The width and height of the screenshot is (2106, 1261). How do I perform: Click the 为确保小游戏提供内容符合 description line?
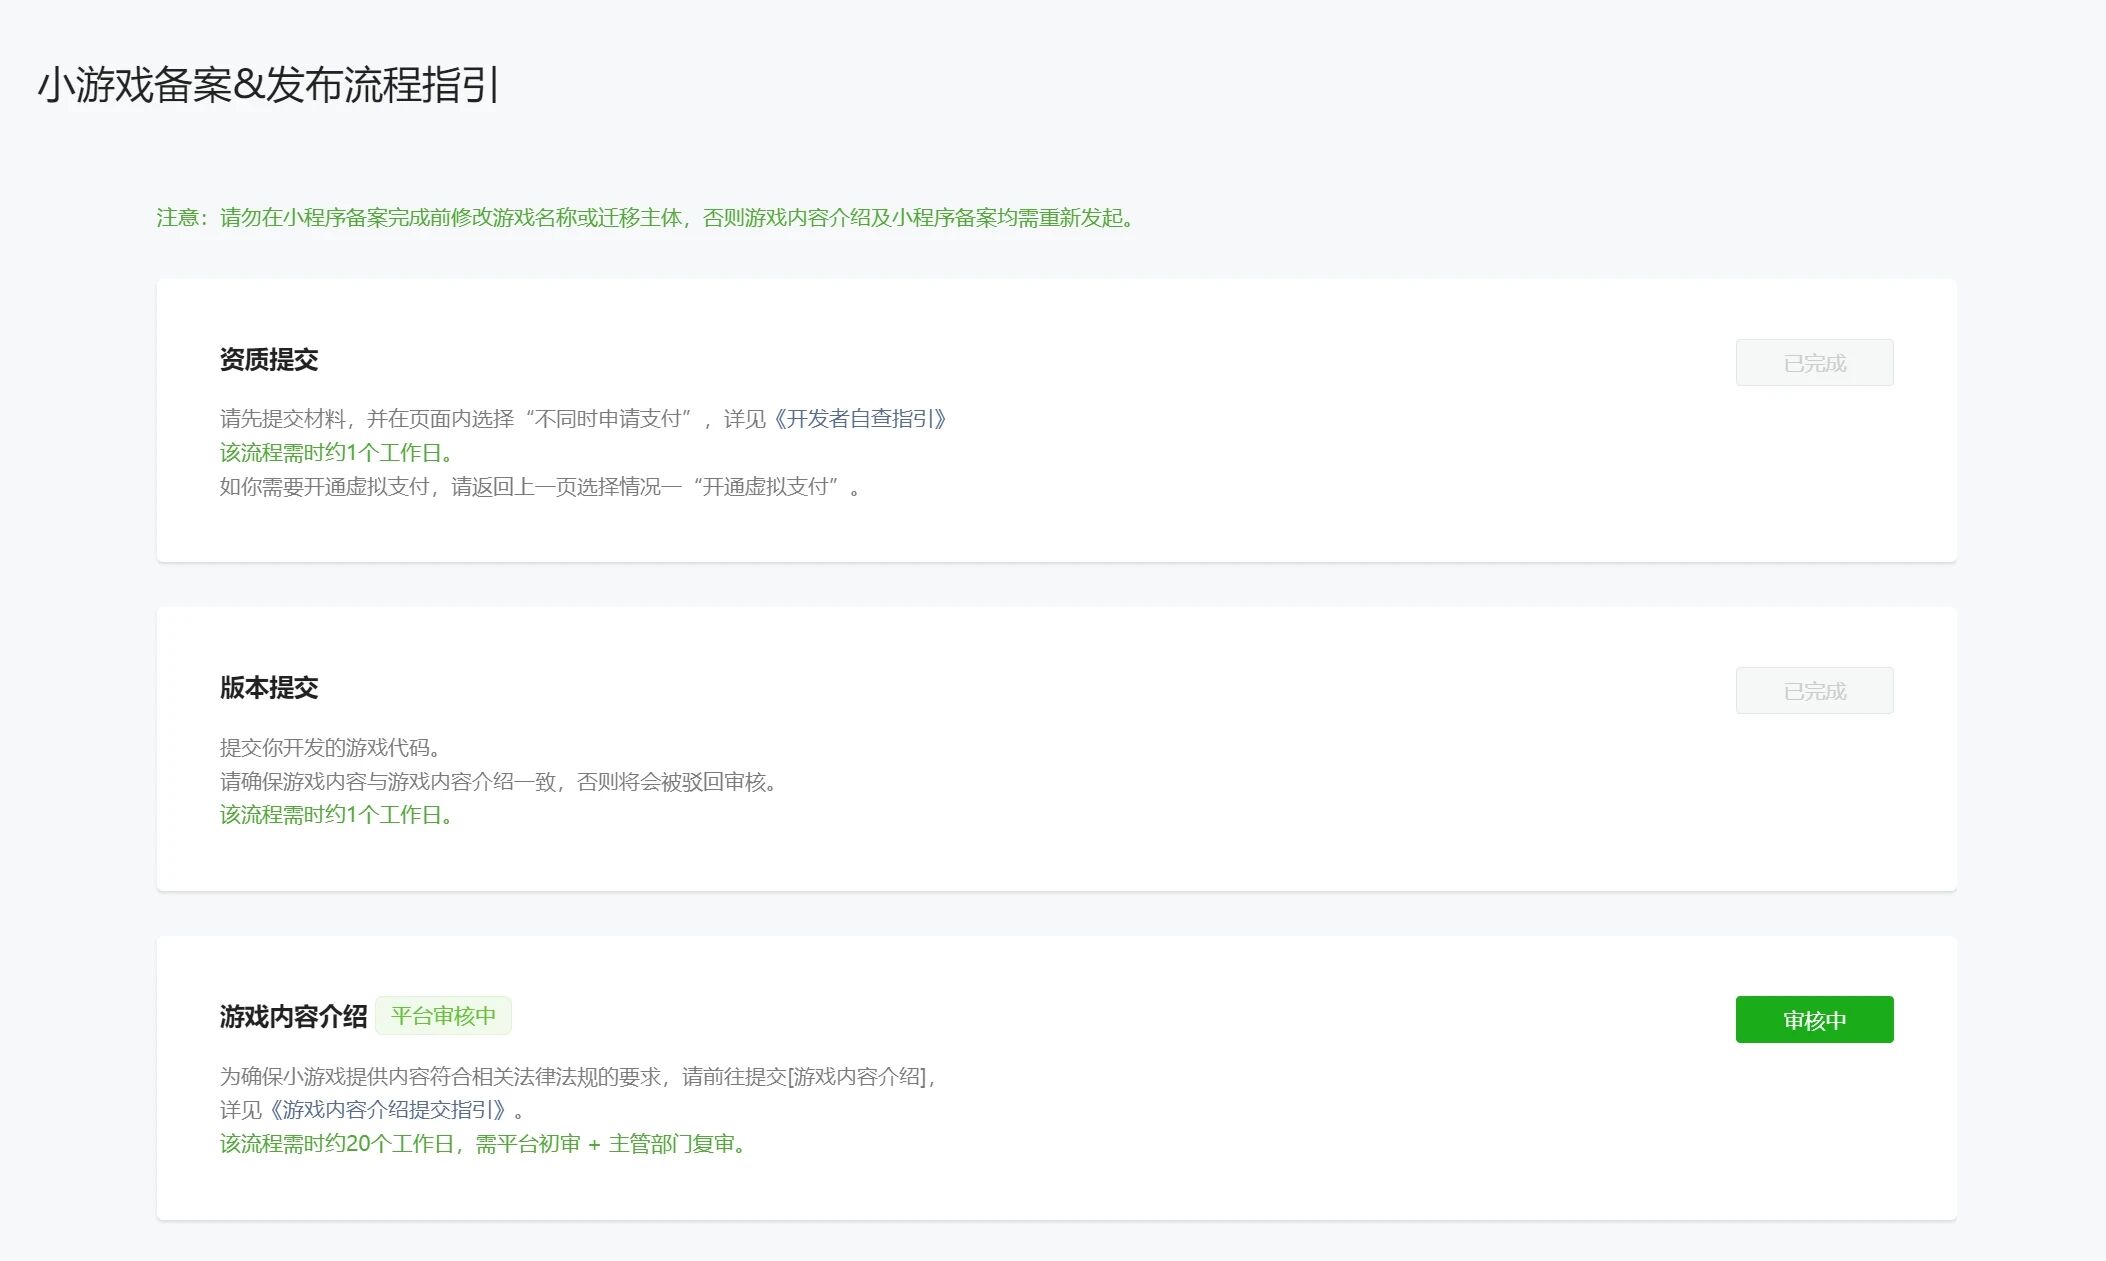pos(500,1077)
